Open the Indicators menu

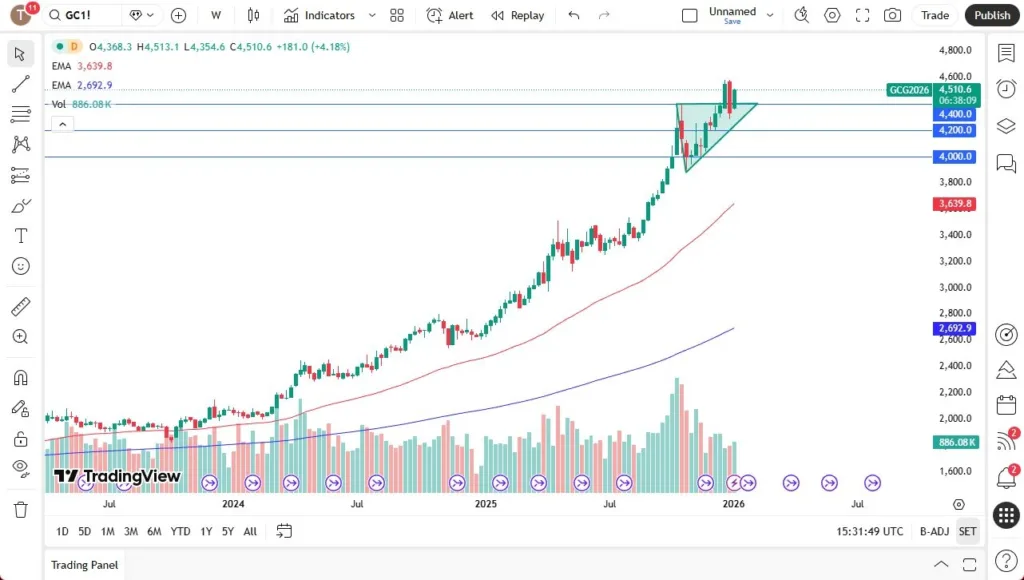(322, 15)
